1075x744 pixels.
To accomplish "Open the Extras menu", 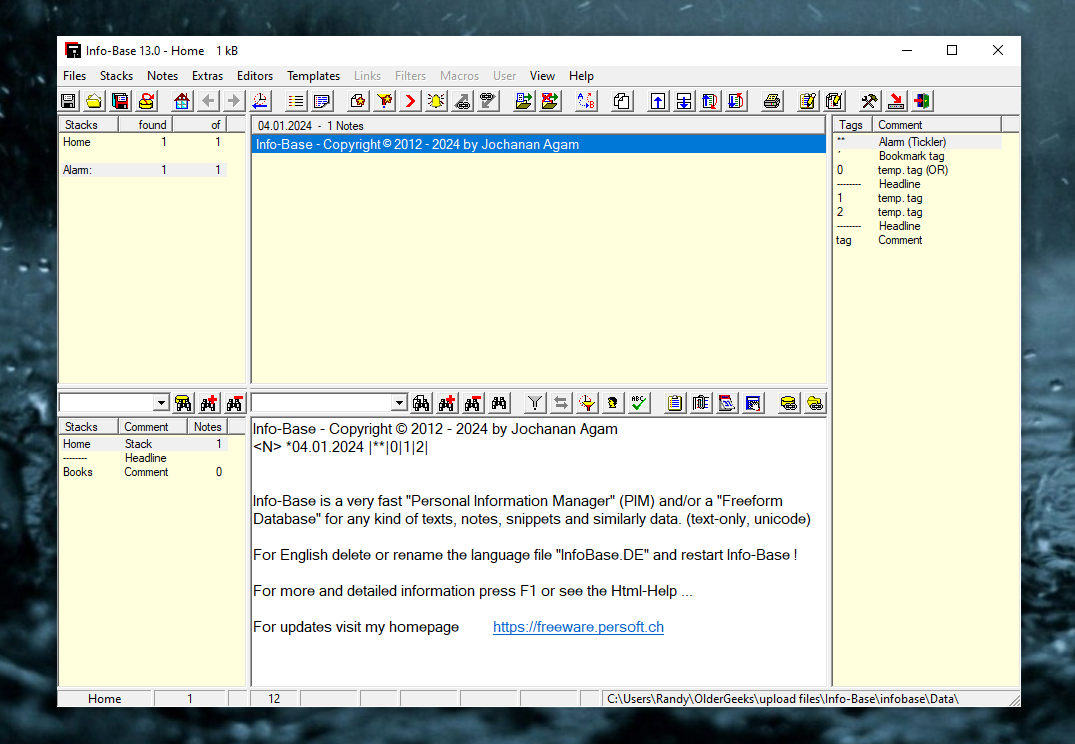I will pos(207,76).
